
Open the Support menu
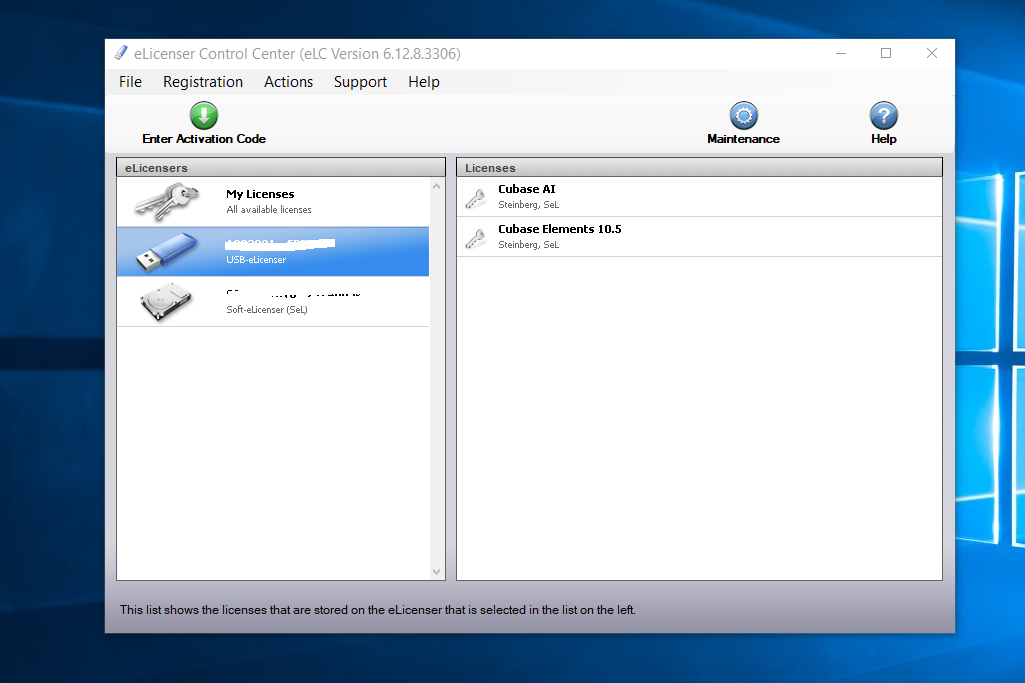tap(360, 82)
